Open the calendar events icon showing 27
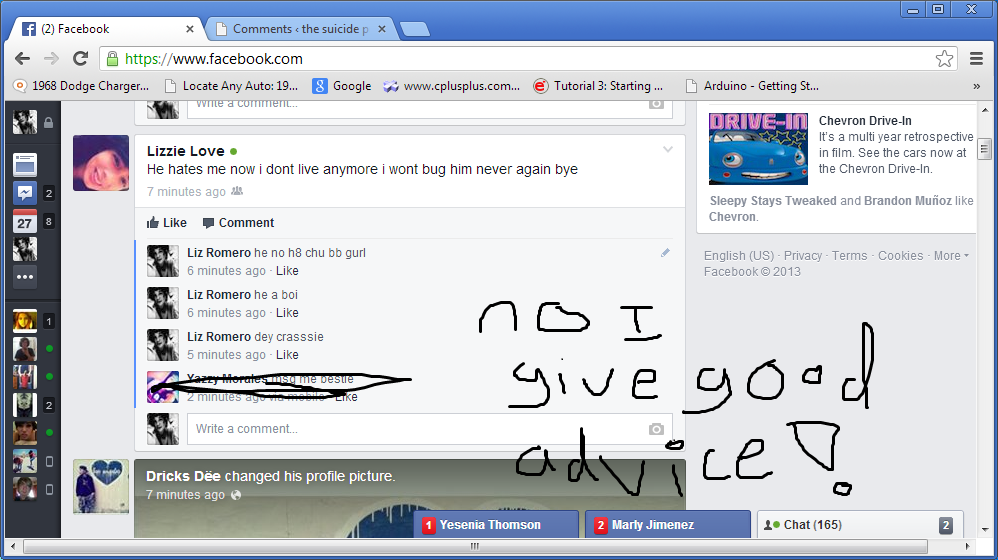998x560 pixels. click(25, 221)
